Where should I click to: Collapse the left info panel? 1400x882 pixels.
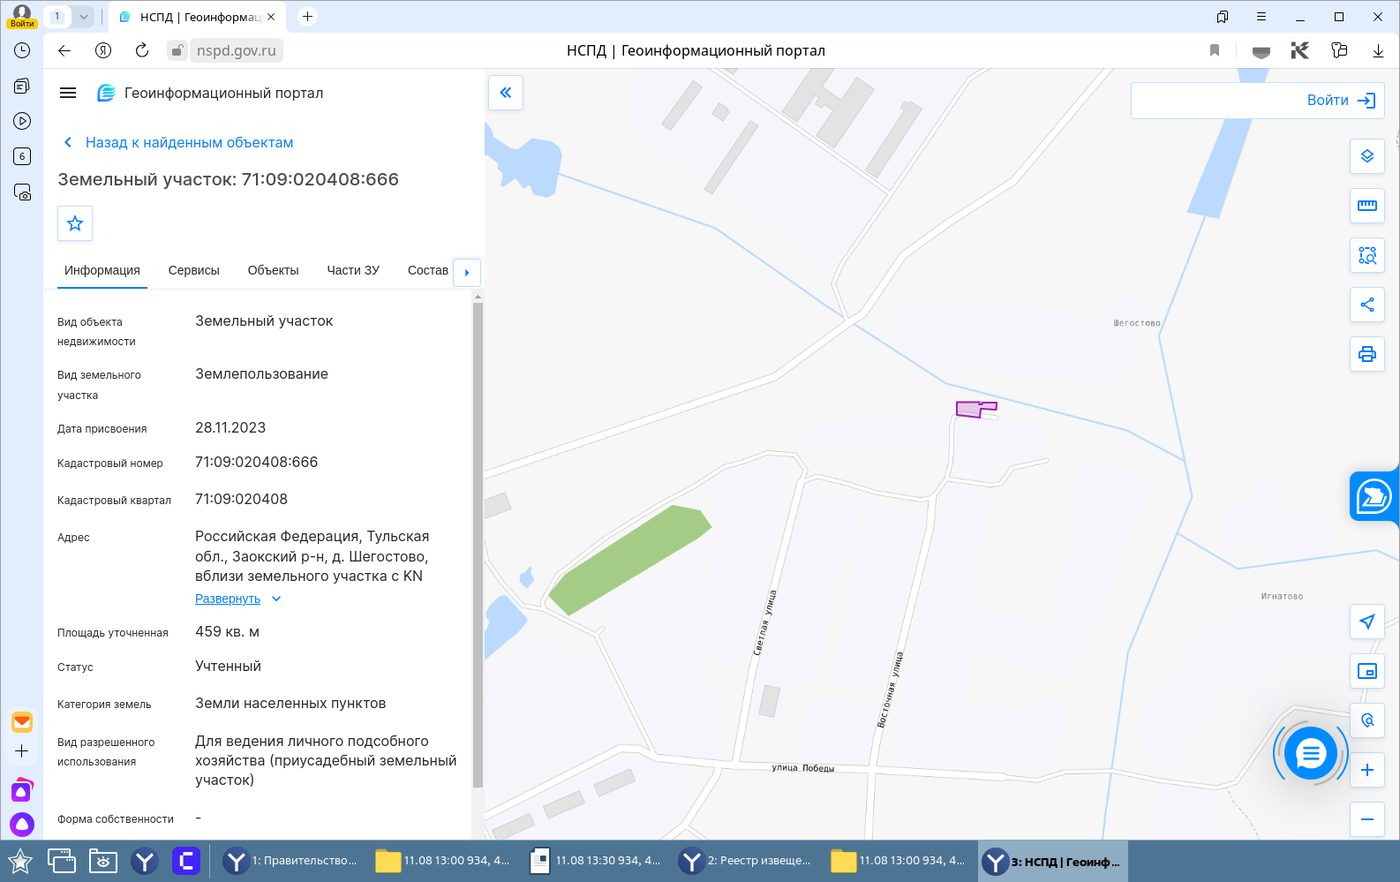click(x=506, y=93)
